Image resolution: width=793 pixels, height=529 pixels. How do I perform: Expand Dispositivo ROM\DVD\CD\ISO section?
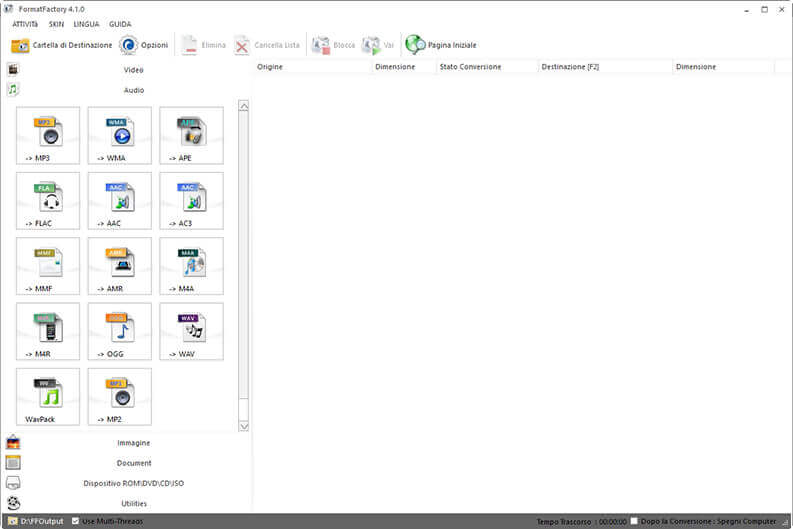(x=134, y=483)
